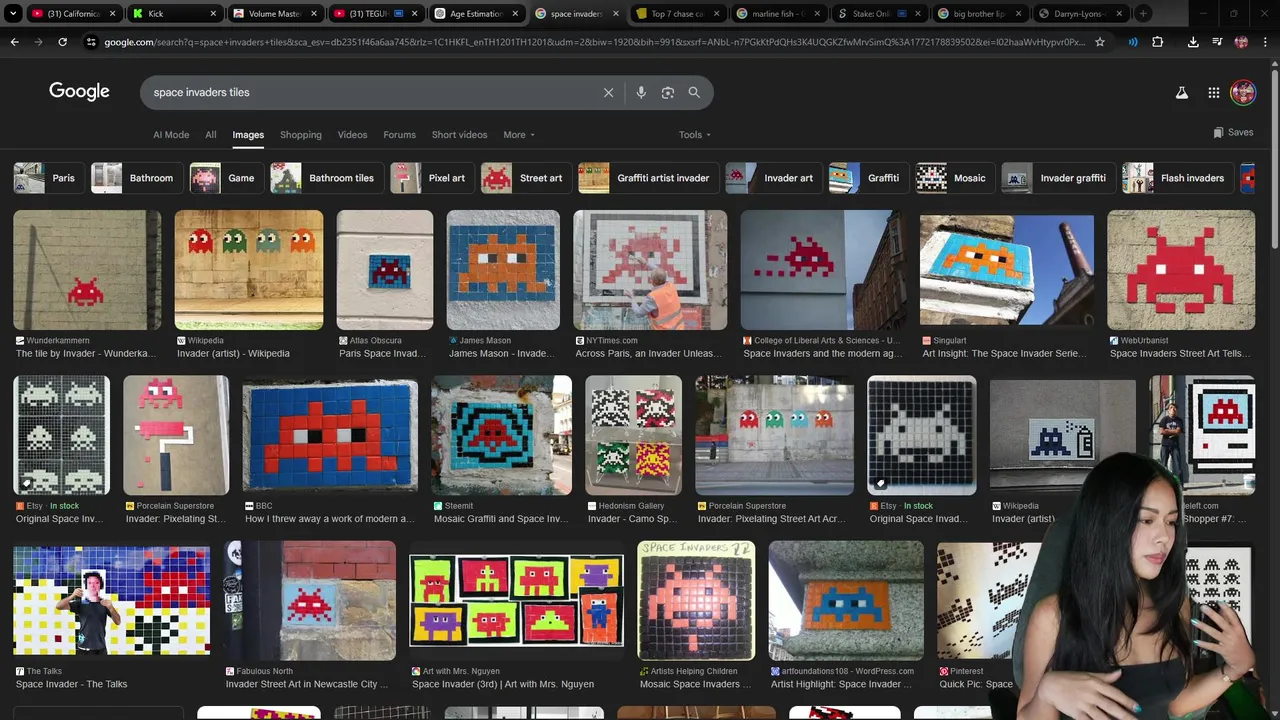Screen dimensions: 1280x720
Task: Switch to the AI Mode tab
Action: click(x=171, y=135)
